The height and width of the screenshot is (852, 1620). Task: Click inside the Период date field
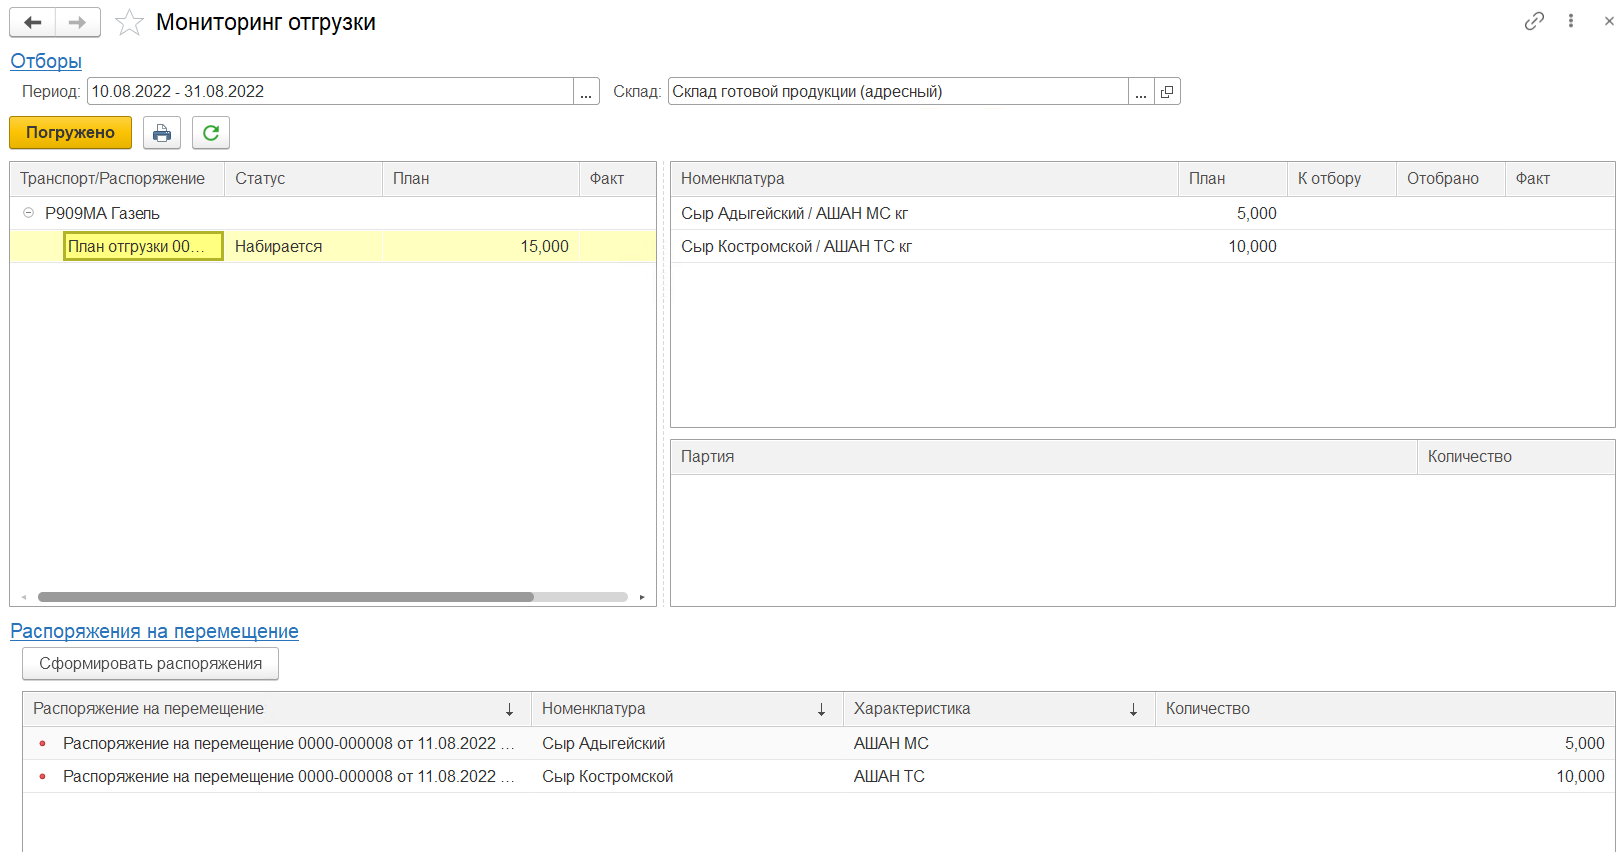(x=330, y=92)
